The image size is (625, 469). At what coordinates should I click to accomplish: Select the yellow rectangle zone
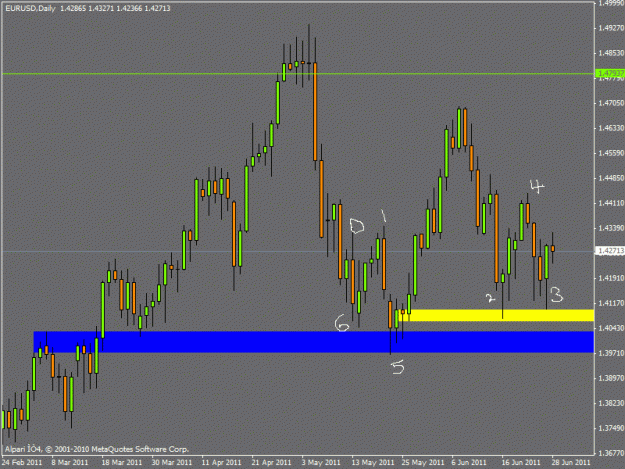click(x=496, y=315)
